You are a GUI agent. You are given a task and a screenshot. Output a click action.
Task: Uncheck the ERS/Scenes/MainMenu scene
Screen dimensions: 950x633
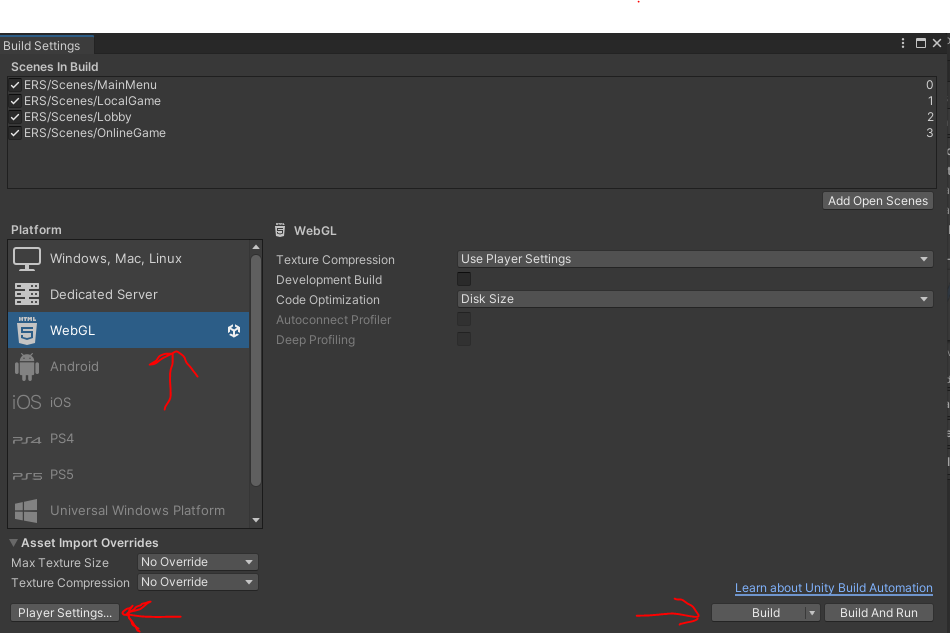point(15,85)
